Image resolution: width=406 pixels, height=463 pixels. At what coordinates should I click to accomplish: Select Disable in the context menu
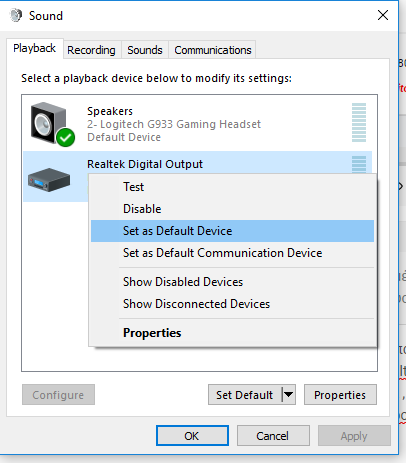[x=232, y=209]
